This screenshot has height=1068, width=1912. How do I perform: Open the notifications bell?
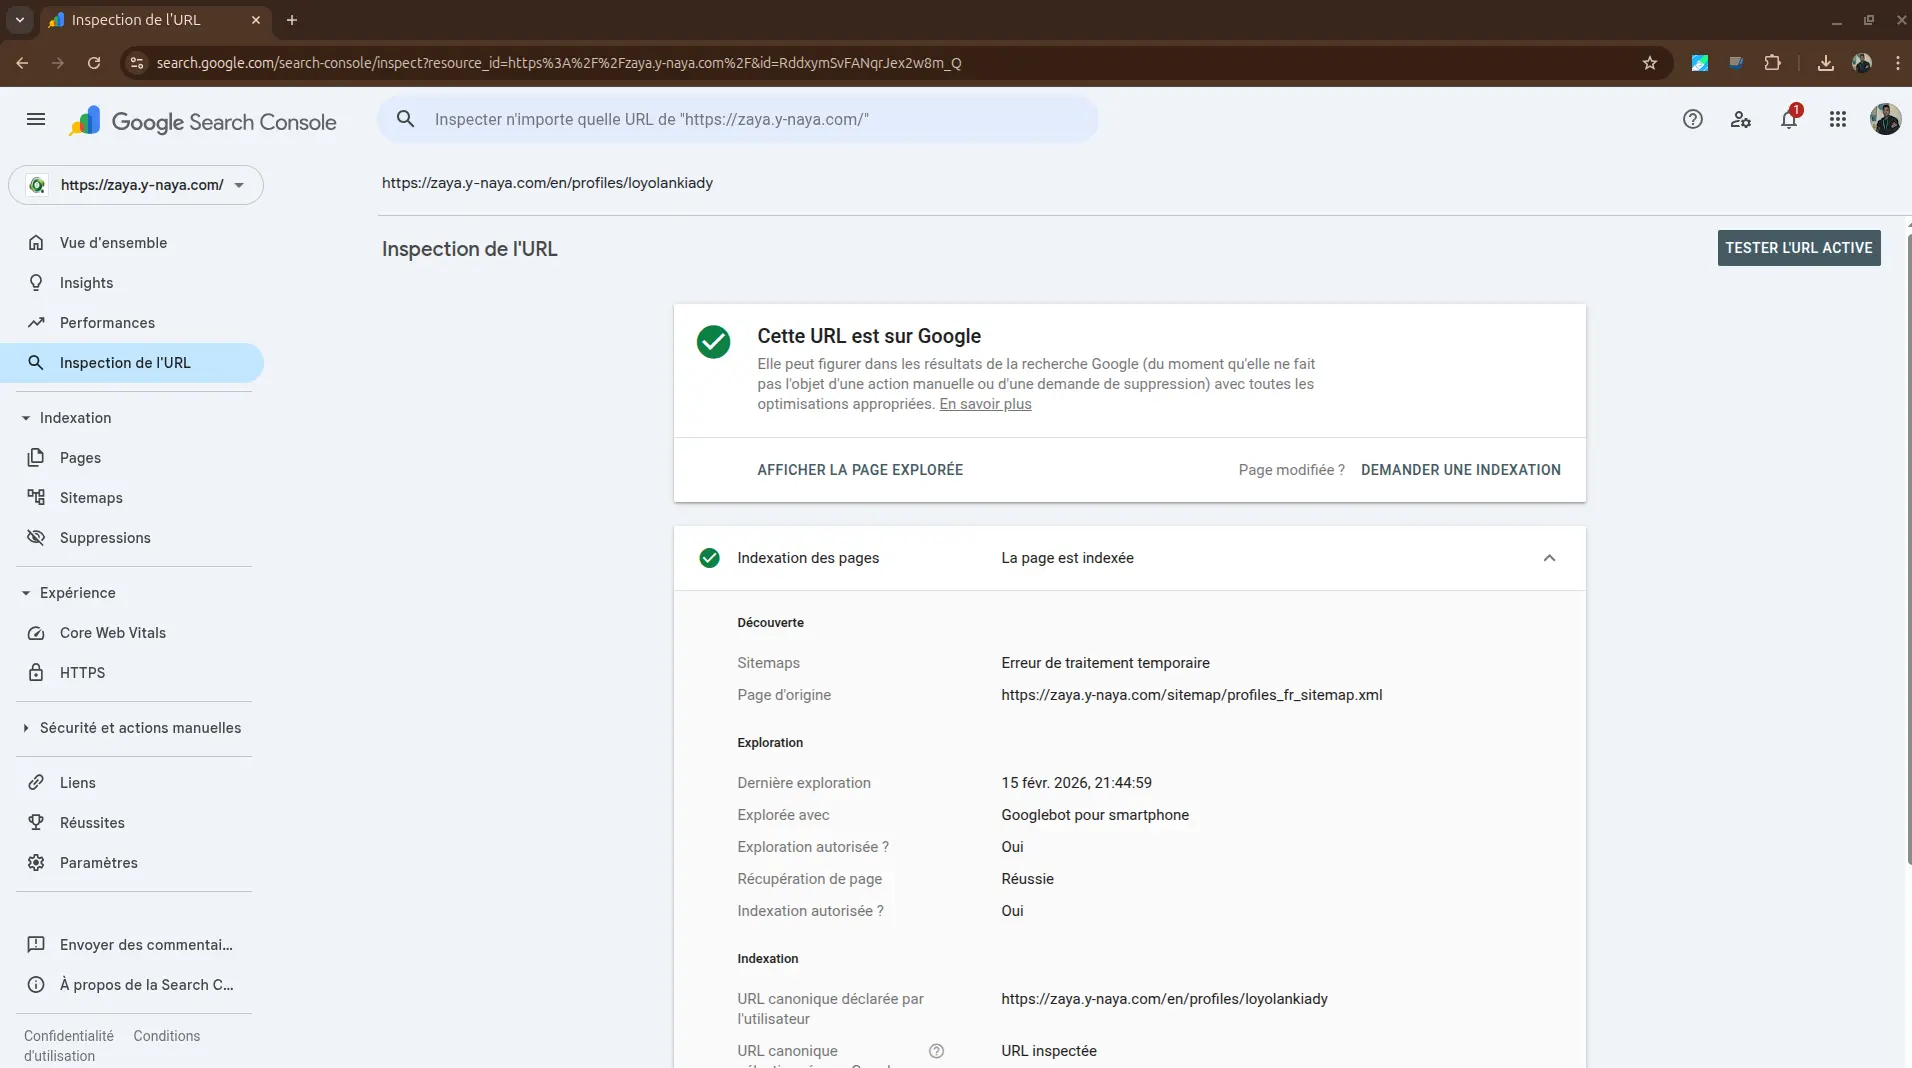[1788, 120]
